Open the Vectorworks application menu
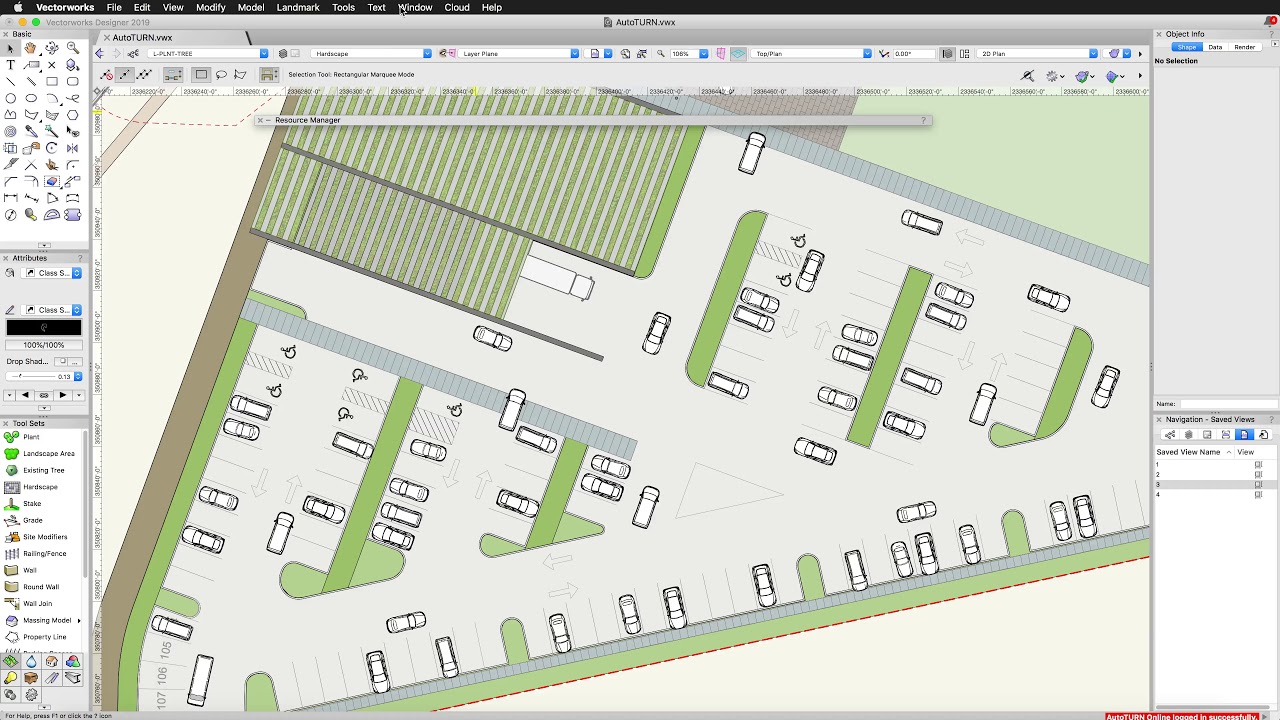This screenshot has height=720, width=1280. point(65,7)
